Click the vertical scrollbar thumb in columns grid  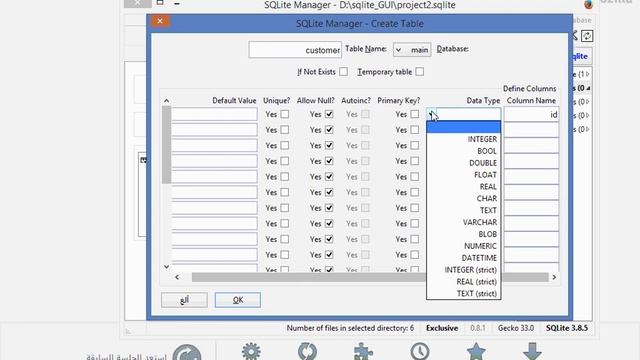click(166, 145)
